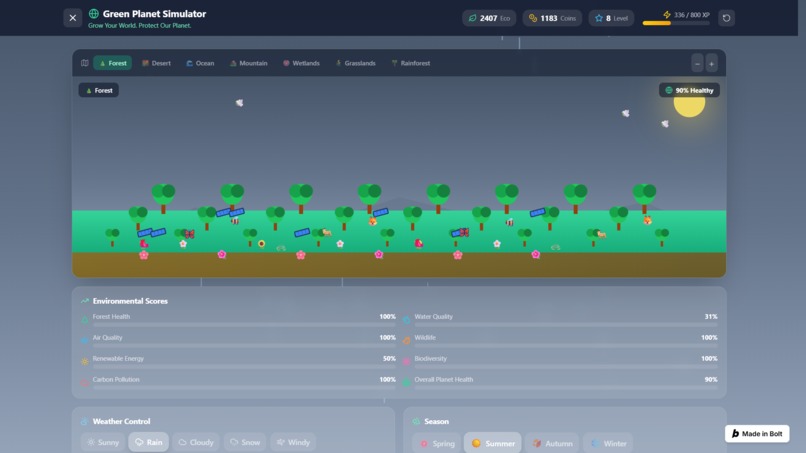Zoom out with the minus button

pos(697,64)
